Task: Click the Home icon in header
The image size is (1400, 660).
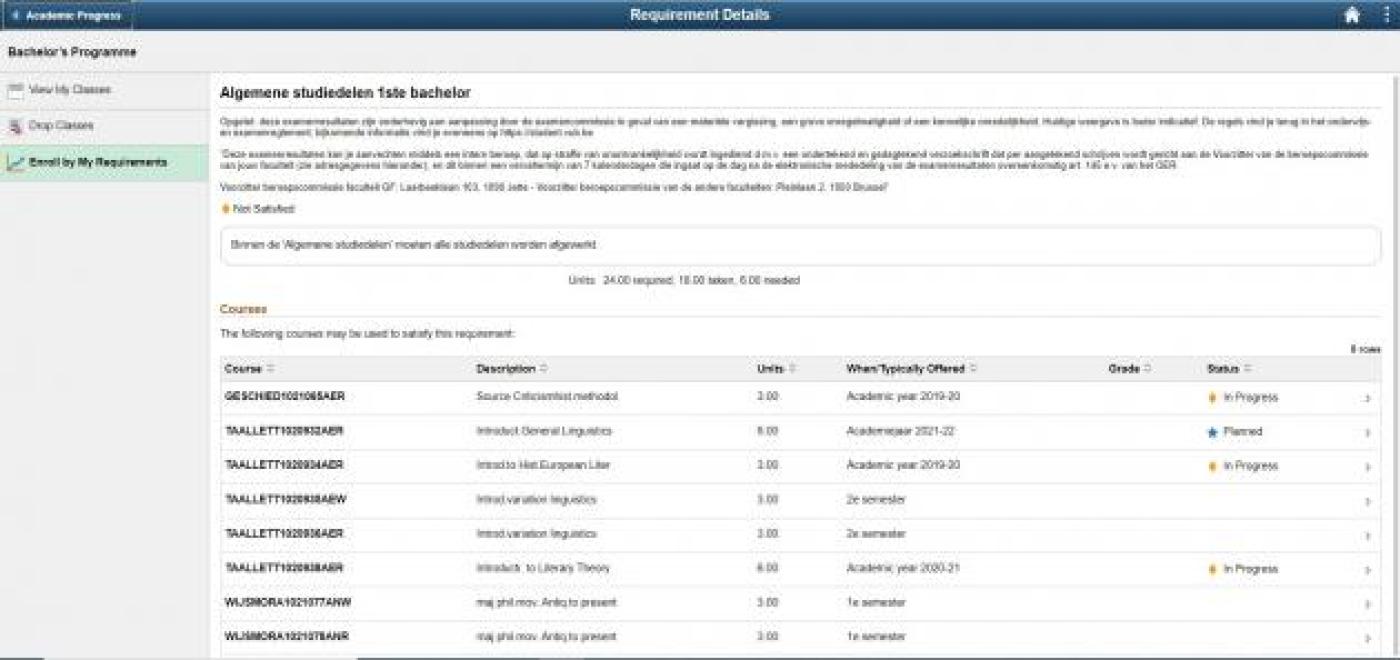Action: point(1352,15)
